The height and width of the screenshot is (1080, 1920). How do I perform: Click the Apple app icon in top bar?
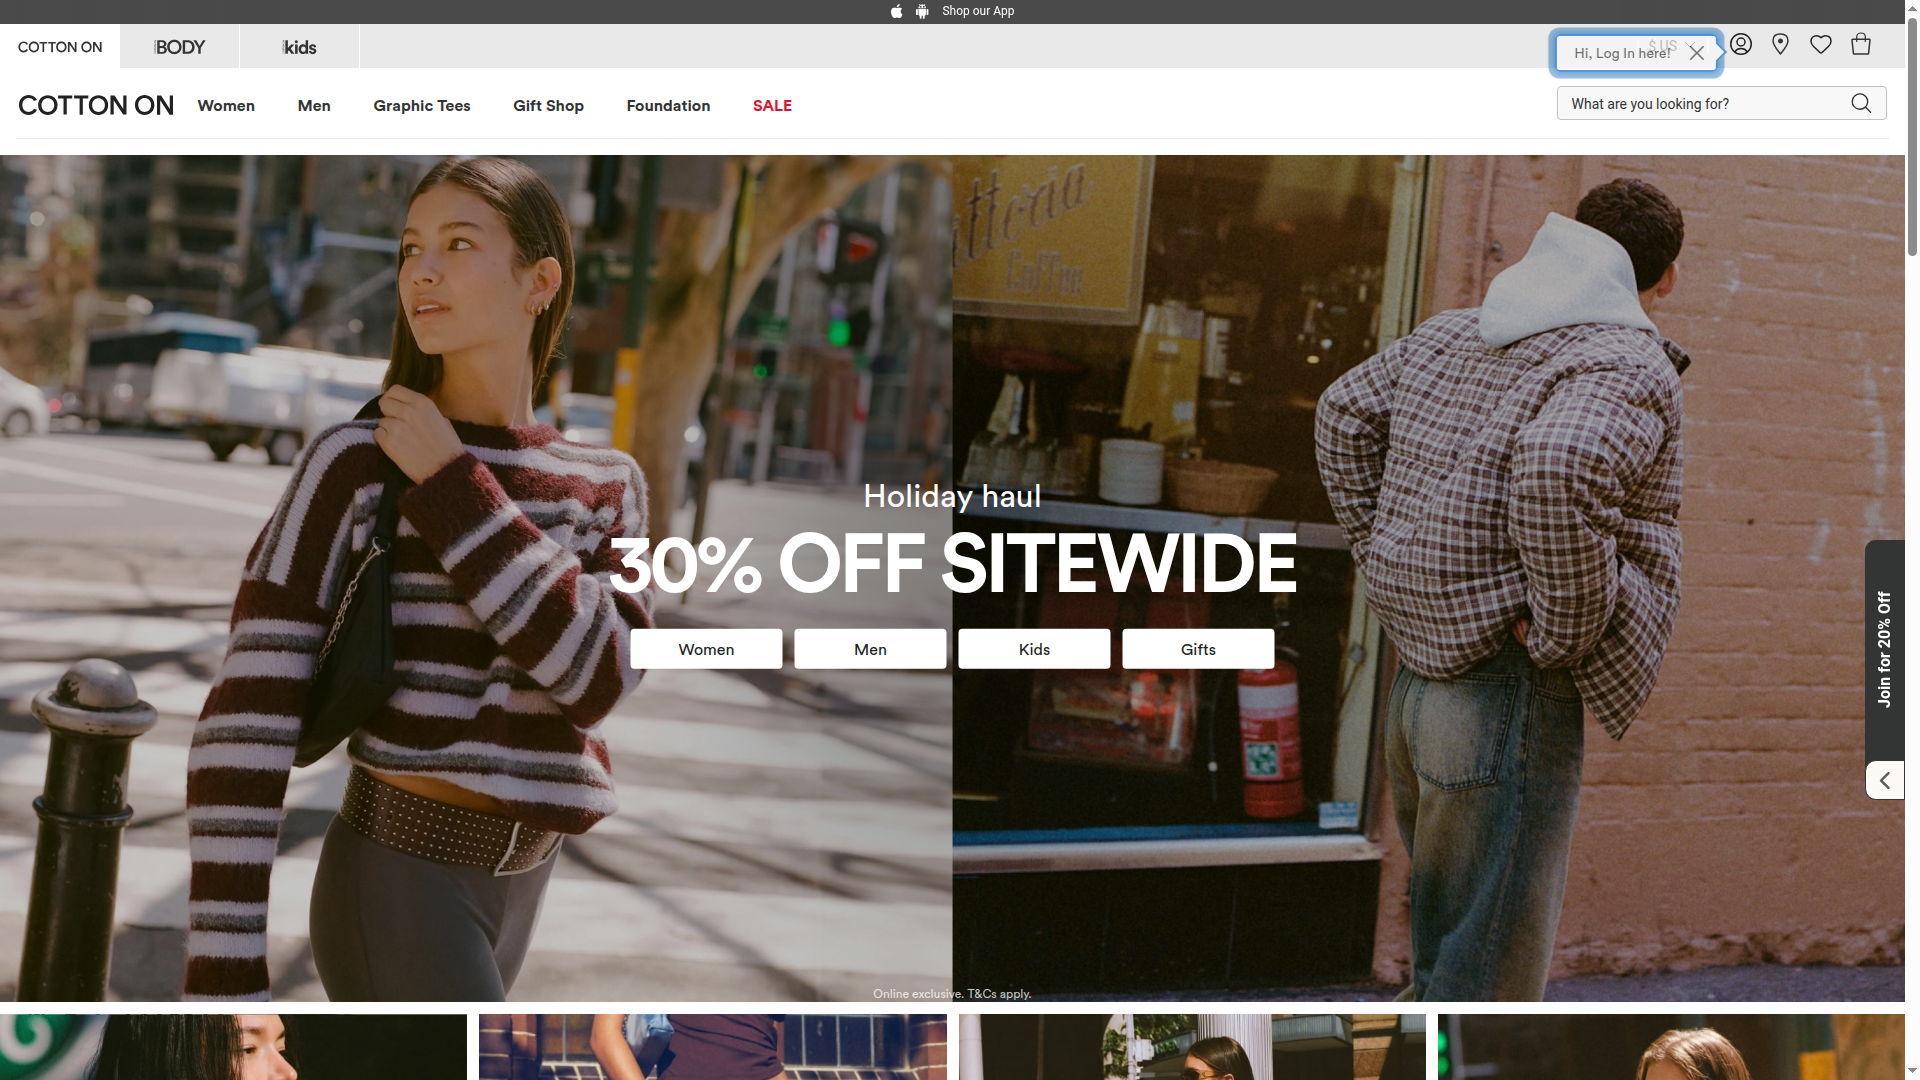(896, 11)
